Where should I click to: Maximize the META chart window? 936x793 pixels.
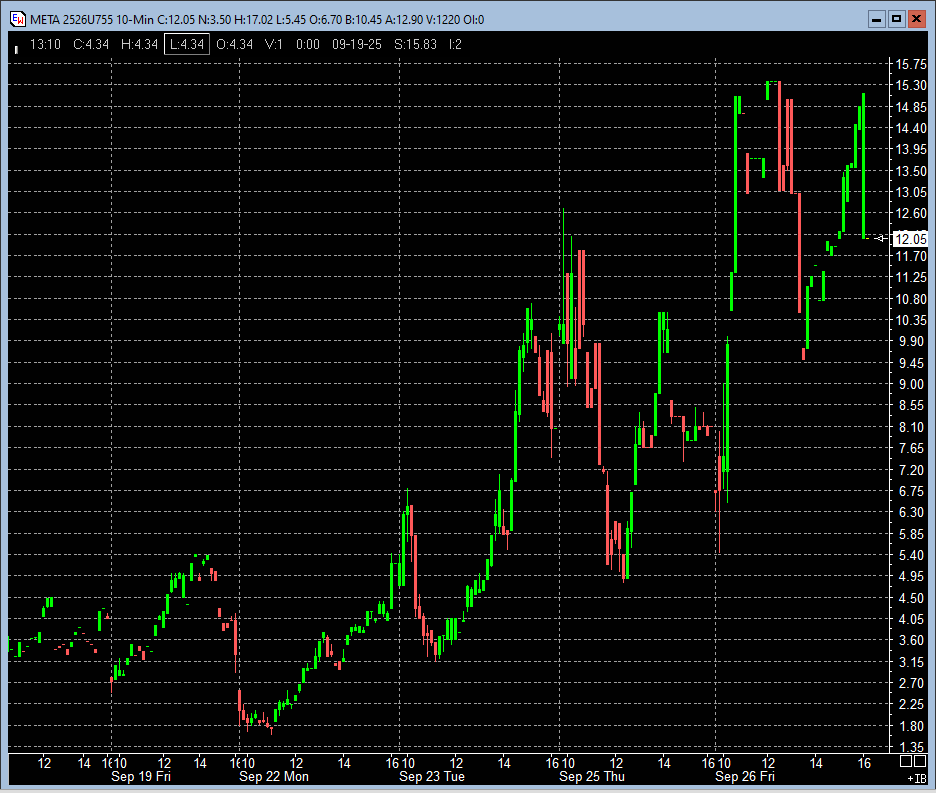(x=897, y=18)
